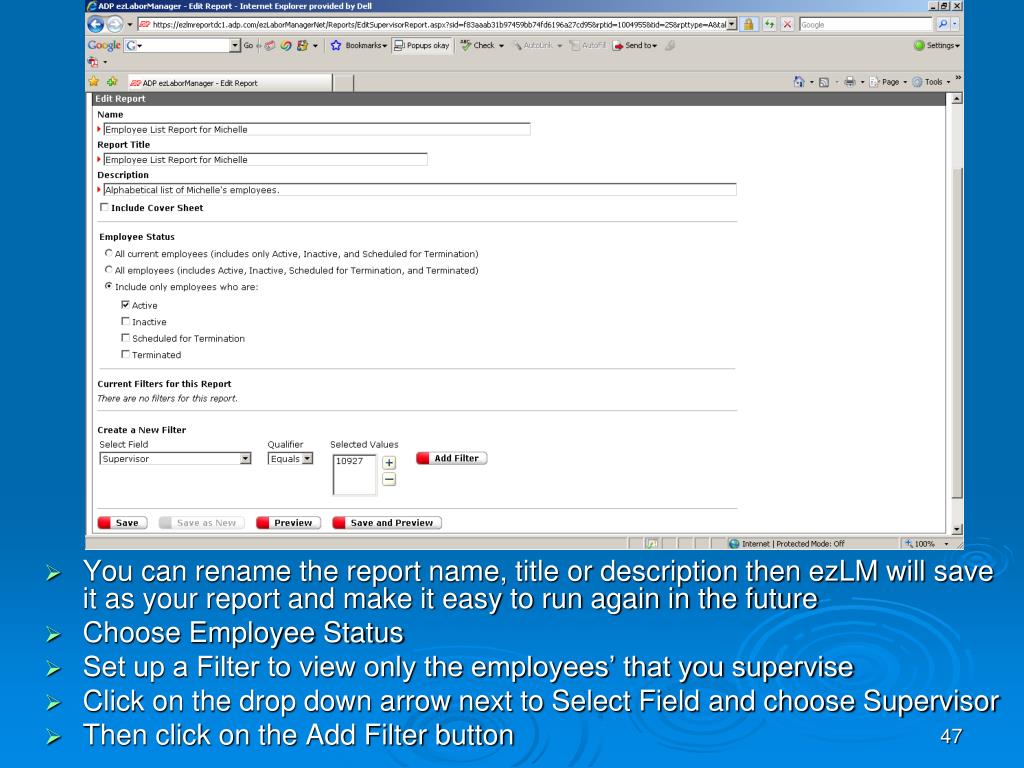1024x768 pixels.
Task: Open a new blank browser tab
Action: [x=344, y=83]
